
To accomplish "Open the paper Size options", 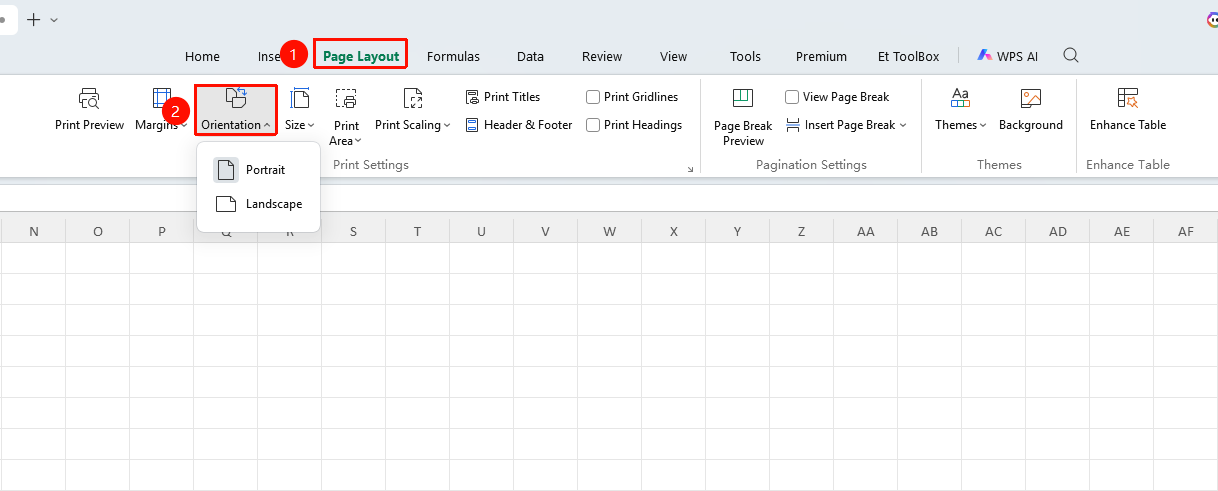I will tap(299, 110).
